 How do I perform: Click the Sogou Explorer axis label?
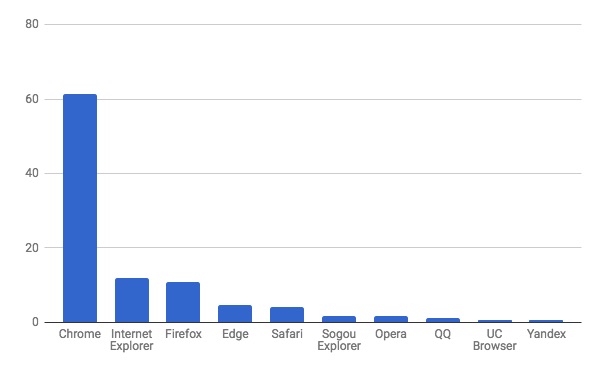pyautogui.click(x=339, y=340)
